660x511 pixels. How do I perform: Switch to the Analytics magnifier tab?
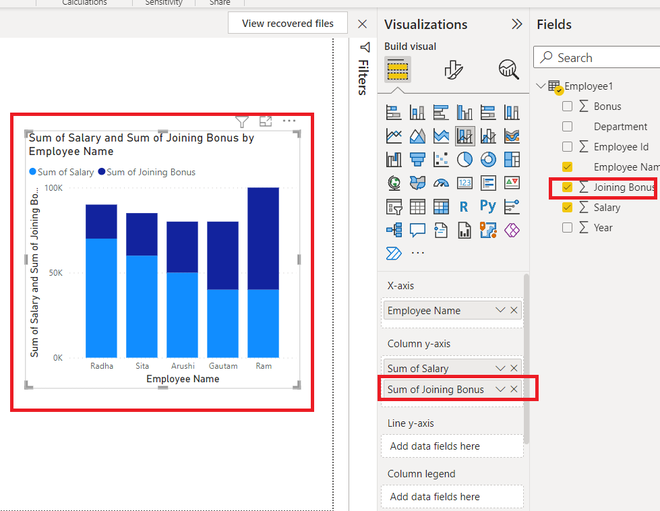pyautogui.click(x=508, y=69)
